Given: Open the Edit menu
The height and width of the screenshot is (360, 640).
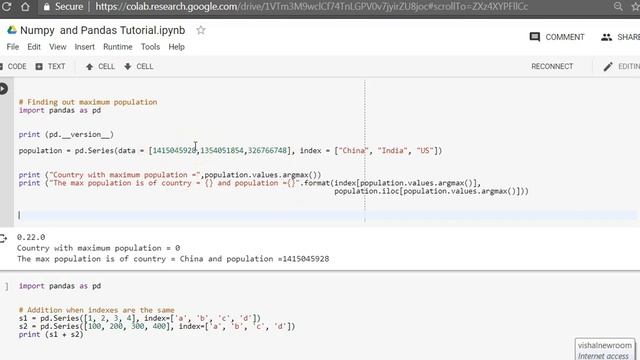Looking at the screenshot, I should [x=34, y=47].
